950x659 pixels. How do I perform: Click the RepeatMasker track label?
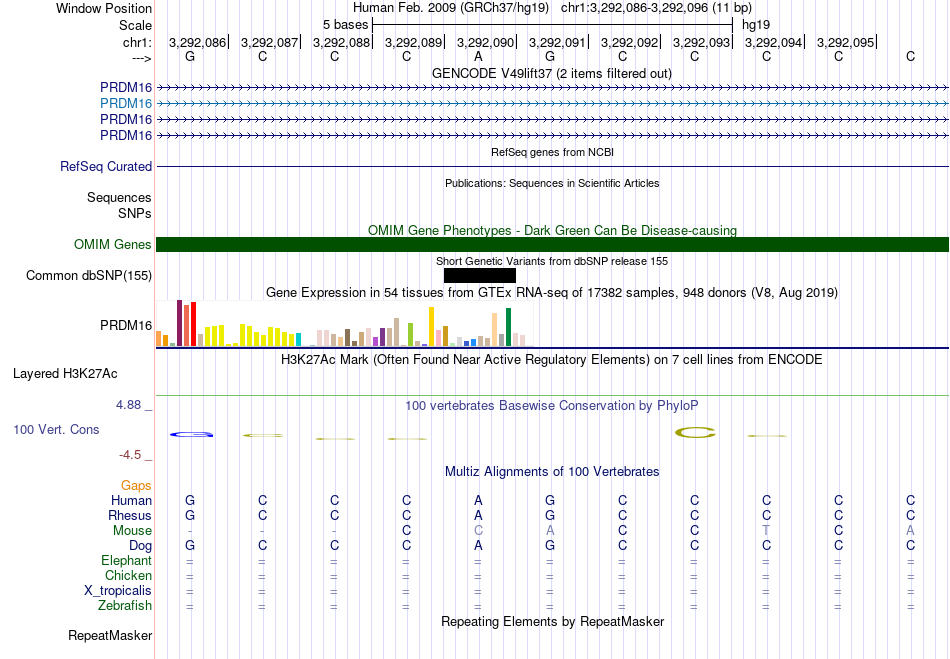(x=110, y=635)
